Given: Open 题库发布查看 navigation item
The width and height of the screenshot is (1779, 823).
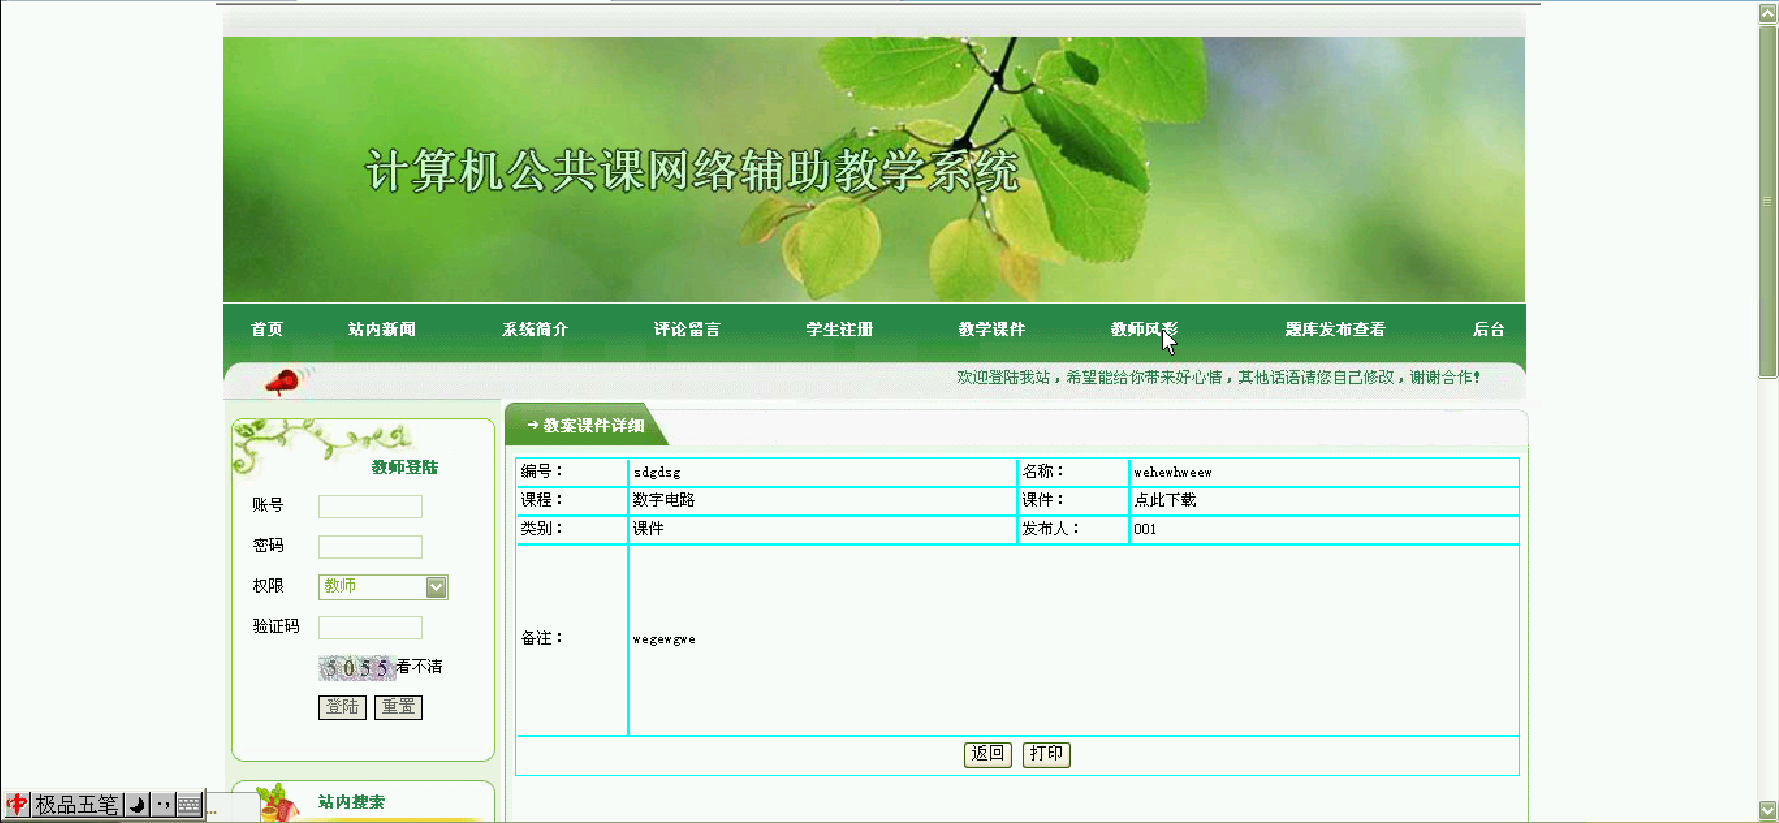Looking at the screenshot, I should coord(1335,329).
